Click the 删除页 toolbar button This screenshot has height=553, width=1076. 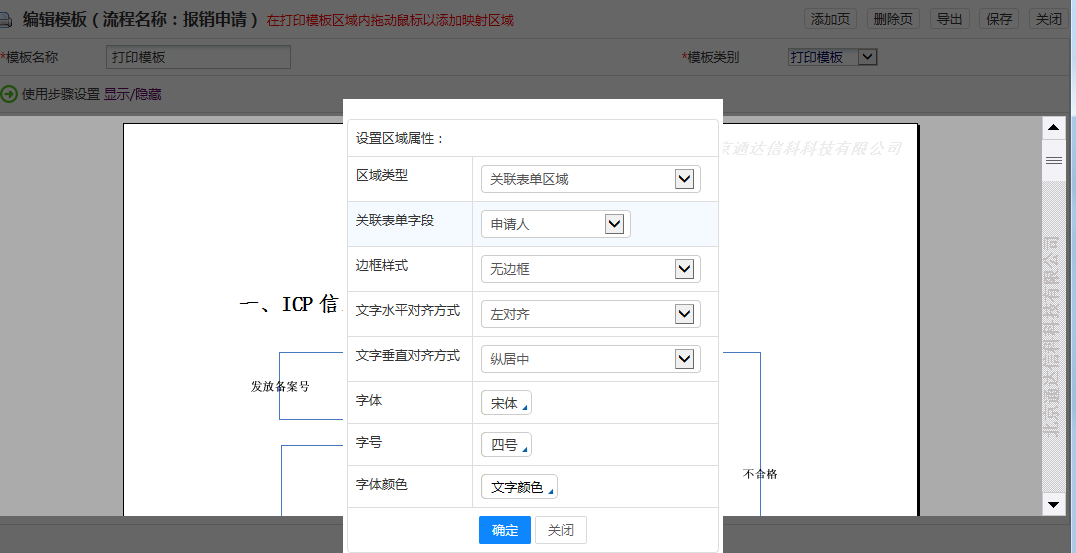point(893,19)
